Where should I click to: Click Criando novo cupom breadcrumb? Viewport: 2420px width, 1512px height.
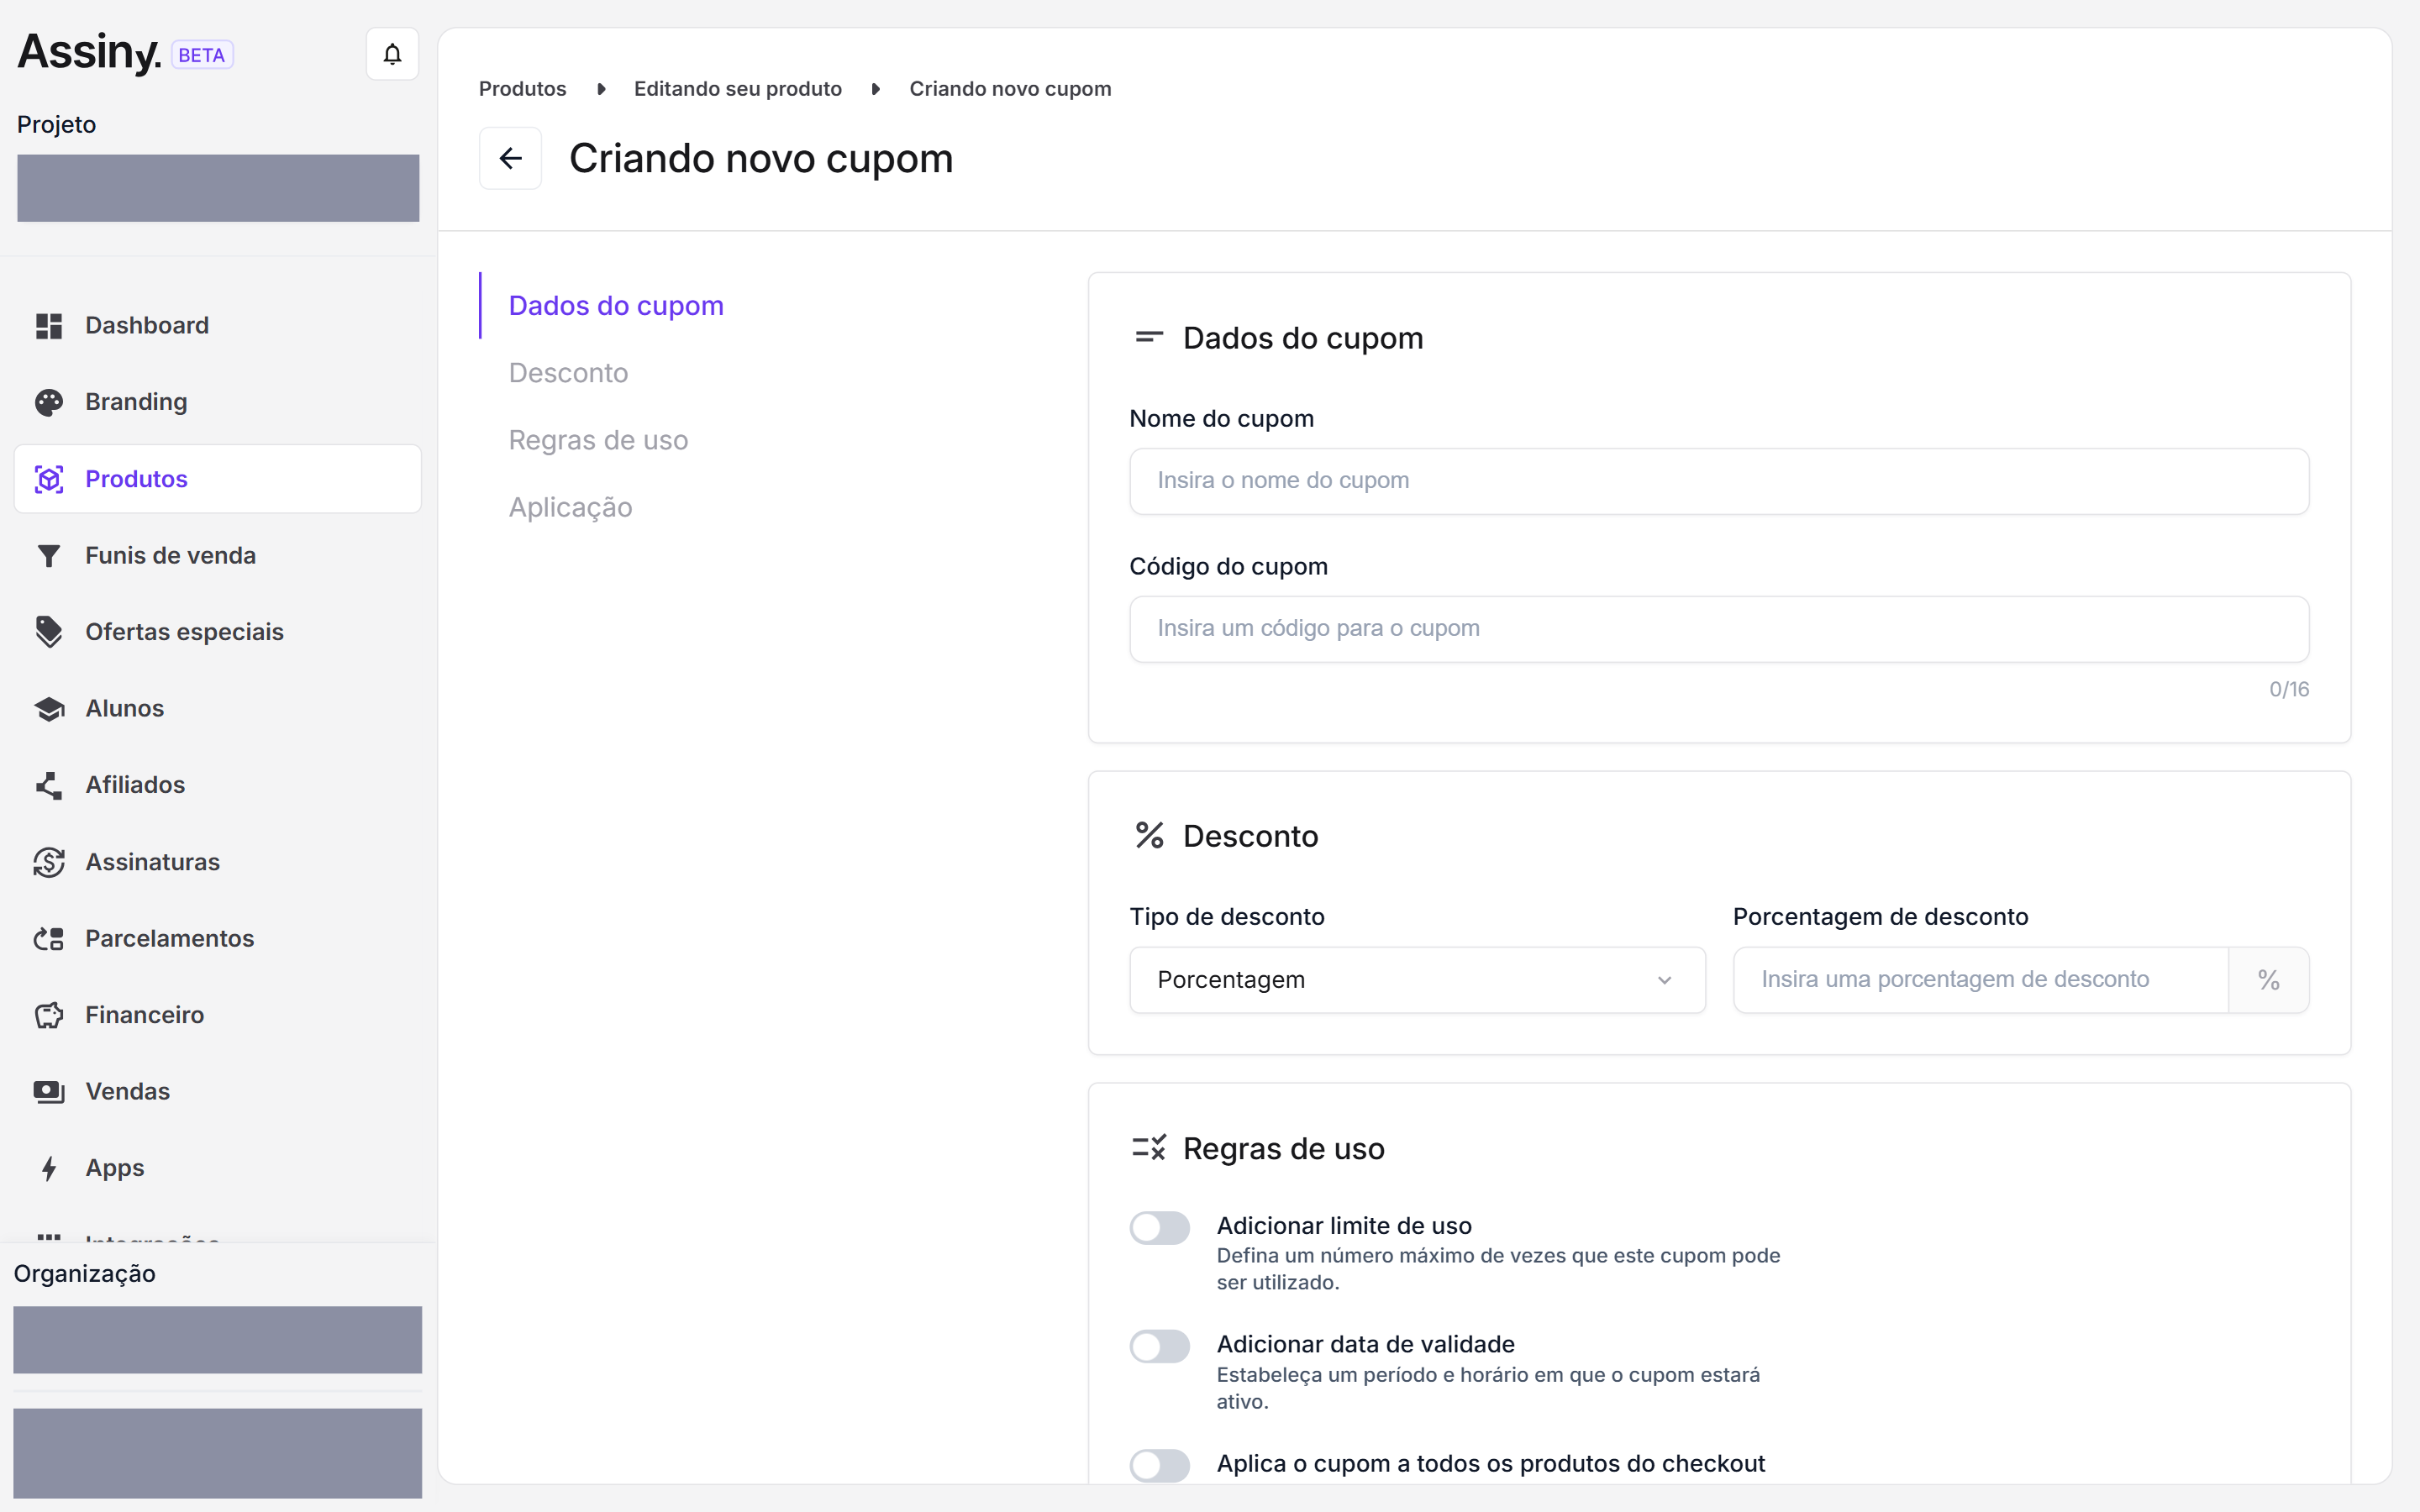[1010, 88]
